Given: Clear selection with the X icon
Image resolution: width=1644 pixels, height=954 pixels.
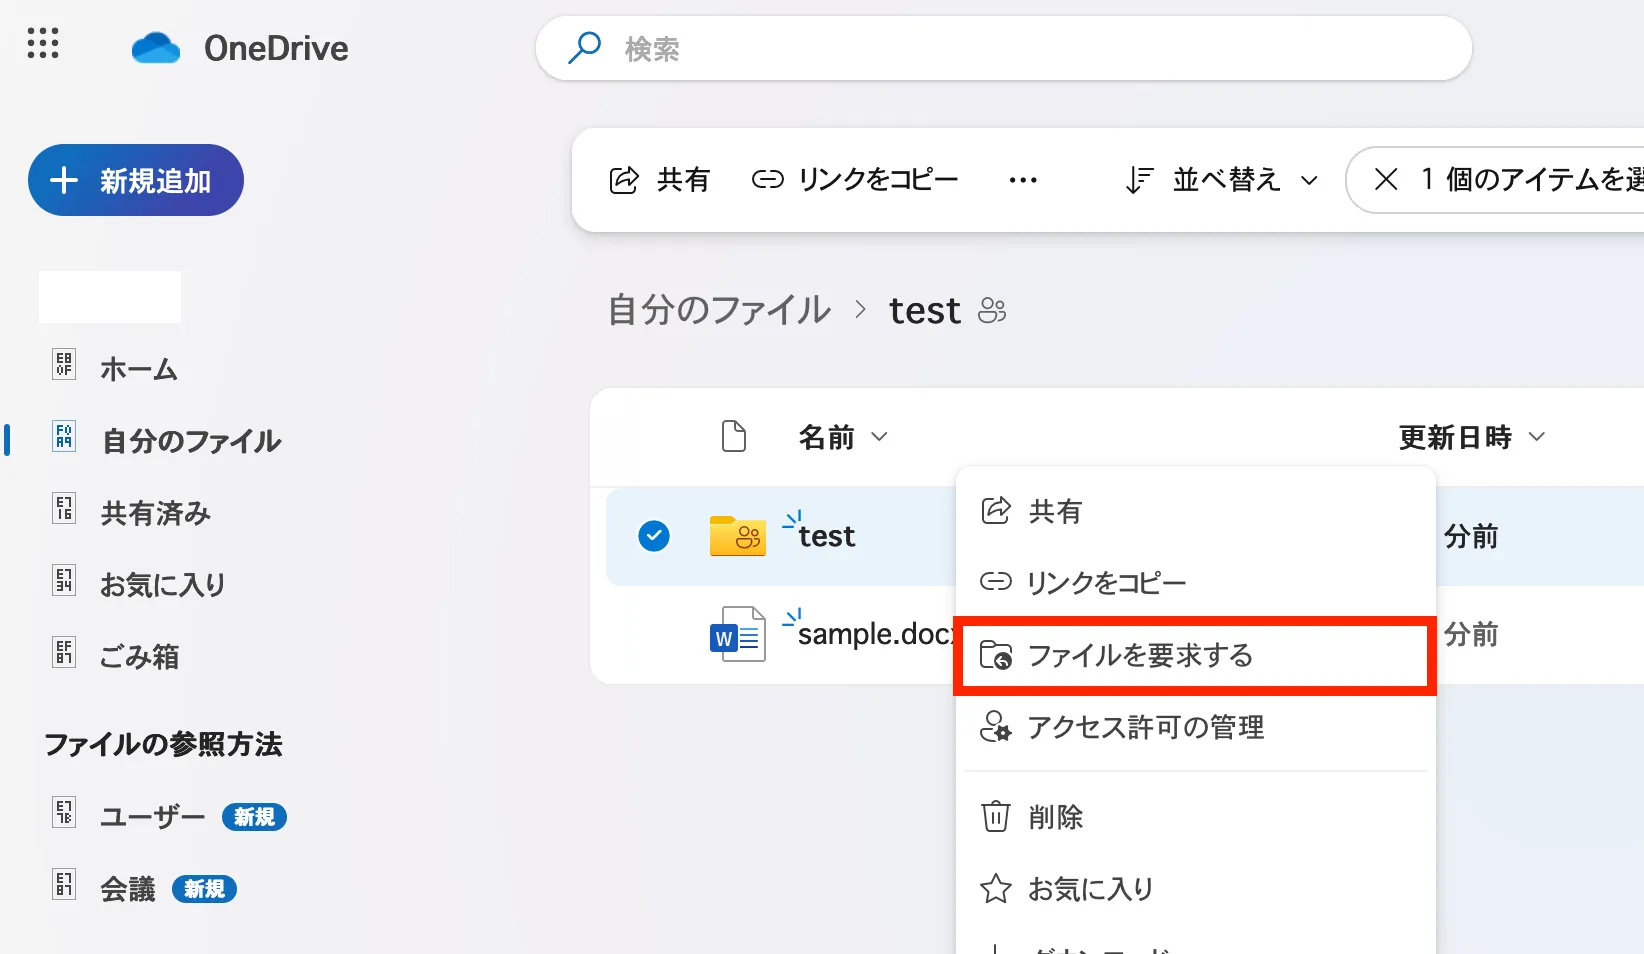Looking at the screenshot, I should coord(1386,180).
